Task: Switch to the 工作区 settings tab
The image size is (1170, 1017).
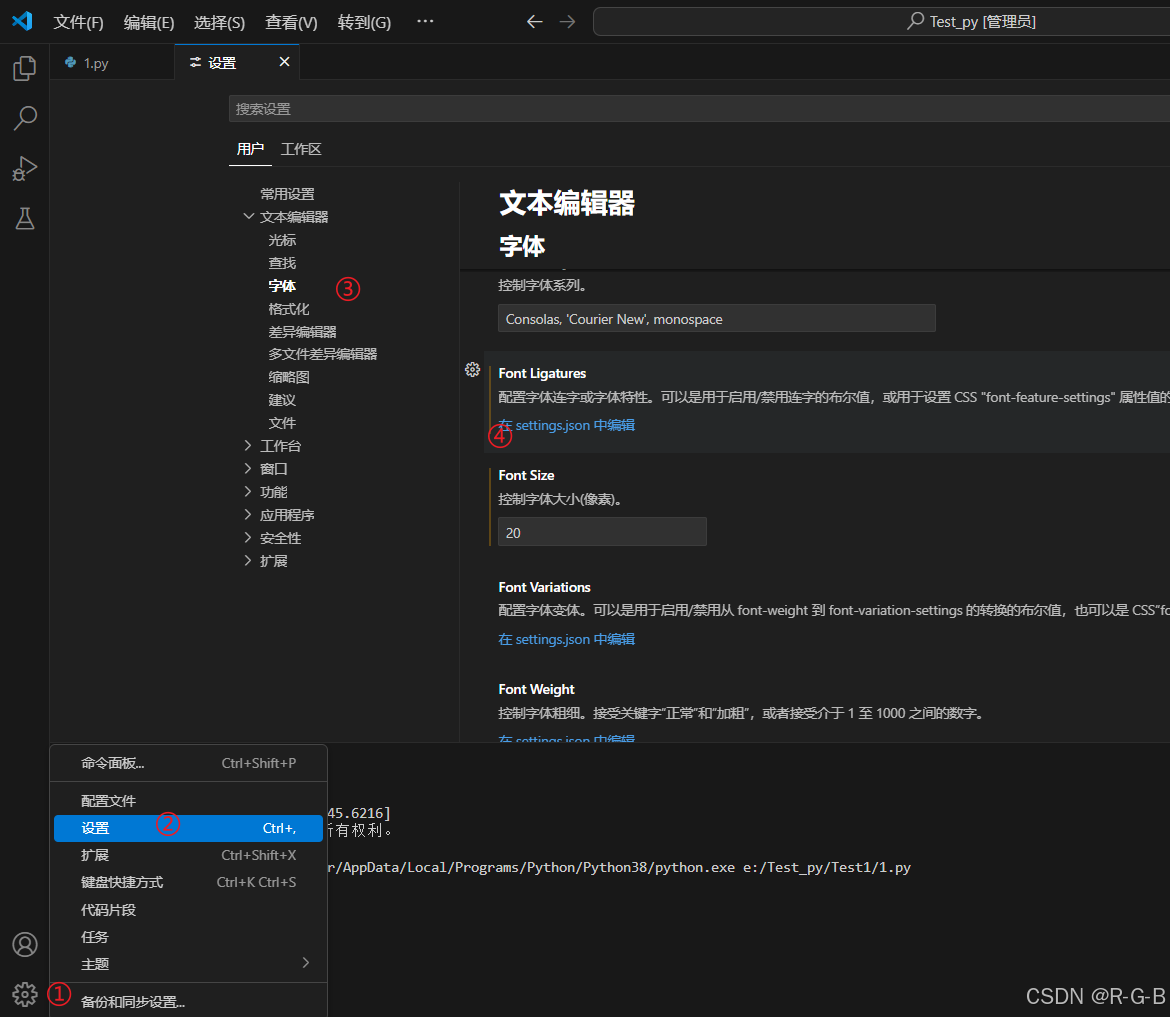Action: pos(301,149)
